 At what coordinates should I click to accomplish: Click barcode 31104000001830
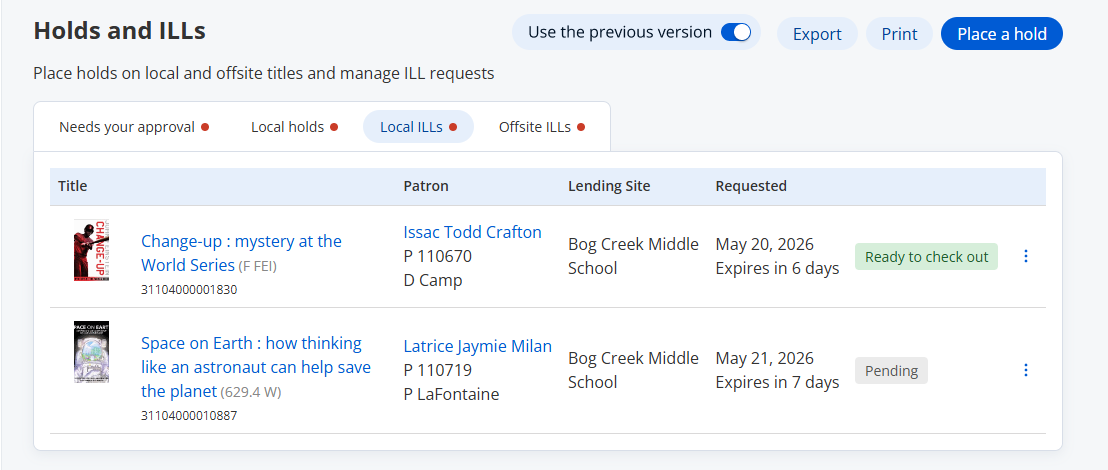(x=189, y=289)
